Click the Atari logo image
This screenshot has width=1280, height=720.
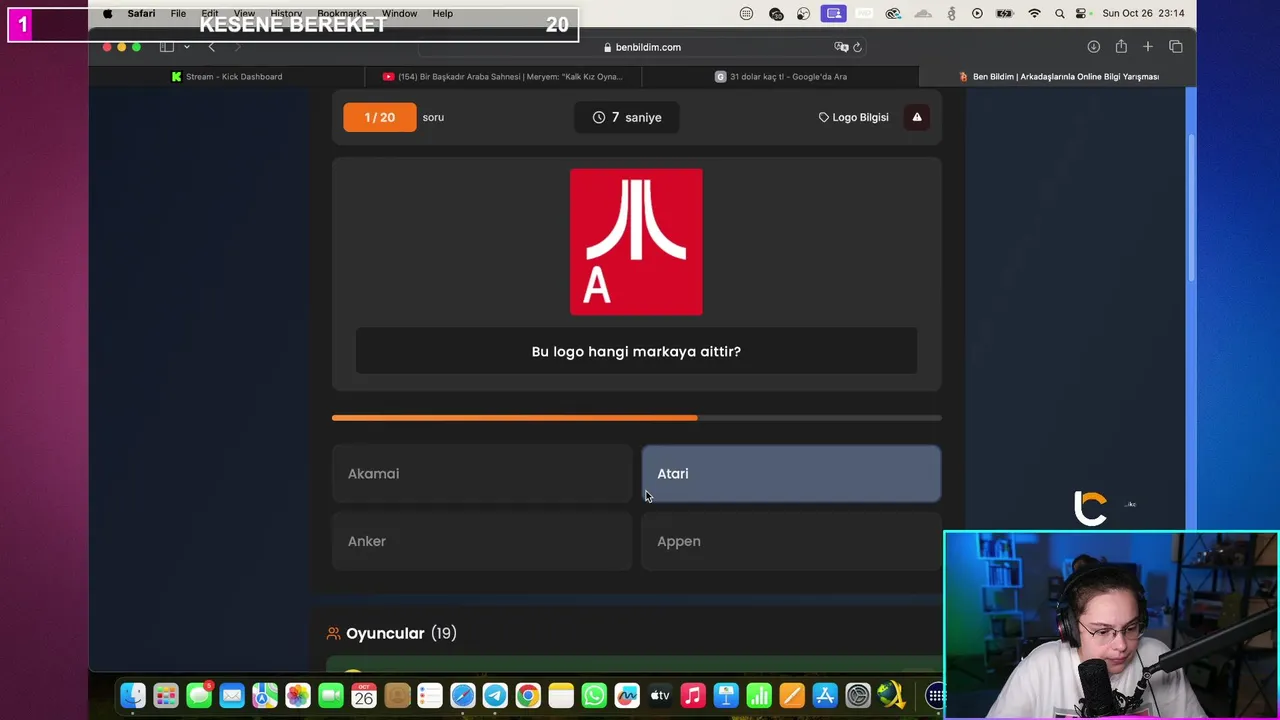click(x=636, y=242)
